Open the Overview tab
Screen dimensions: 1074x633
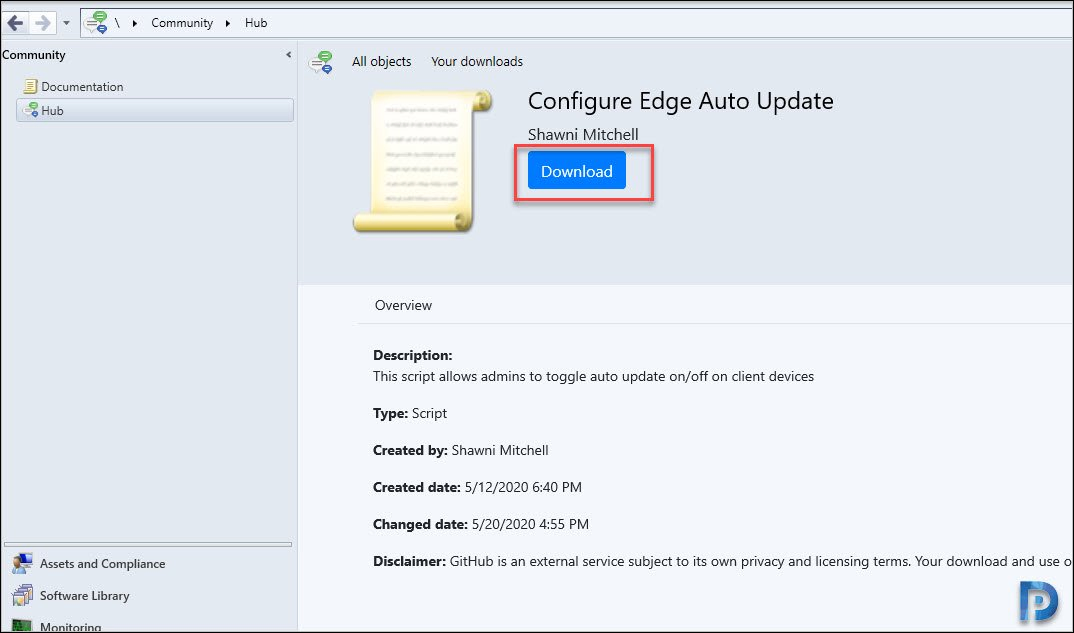(403, 305)
